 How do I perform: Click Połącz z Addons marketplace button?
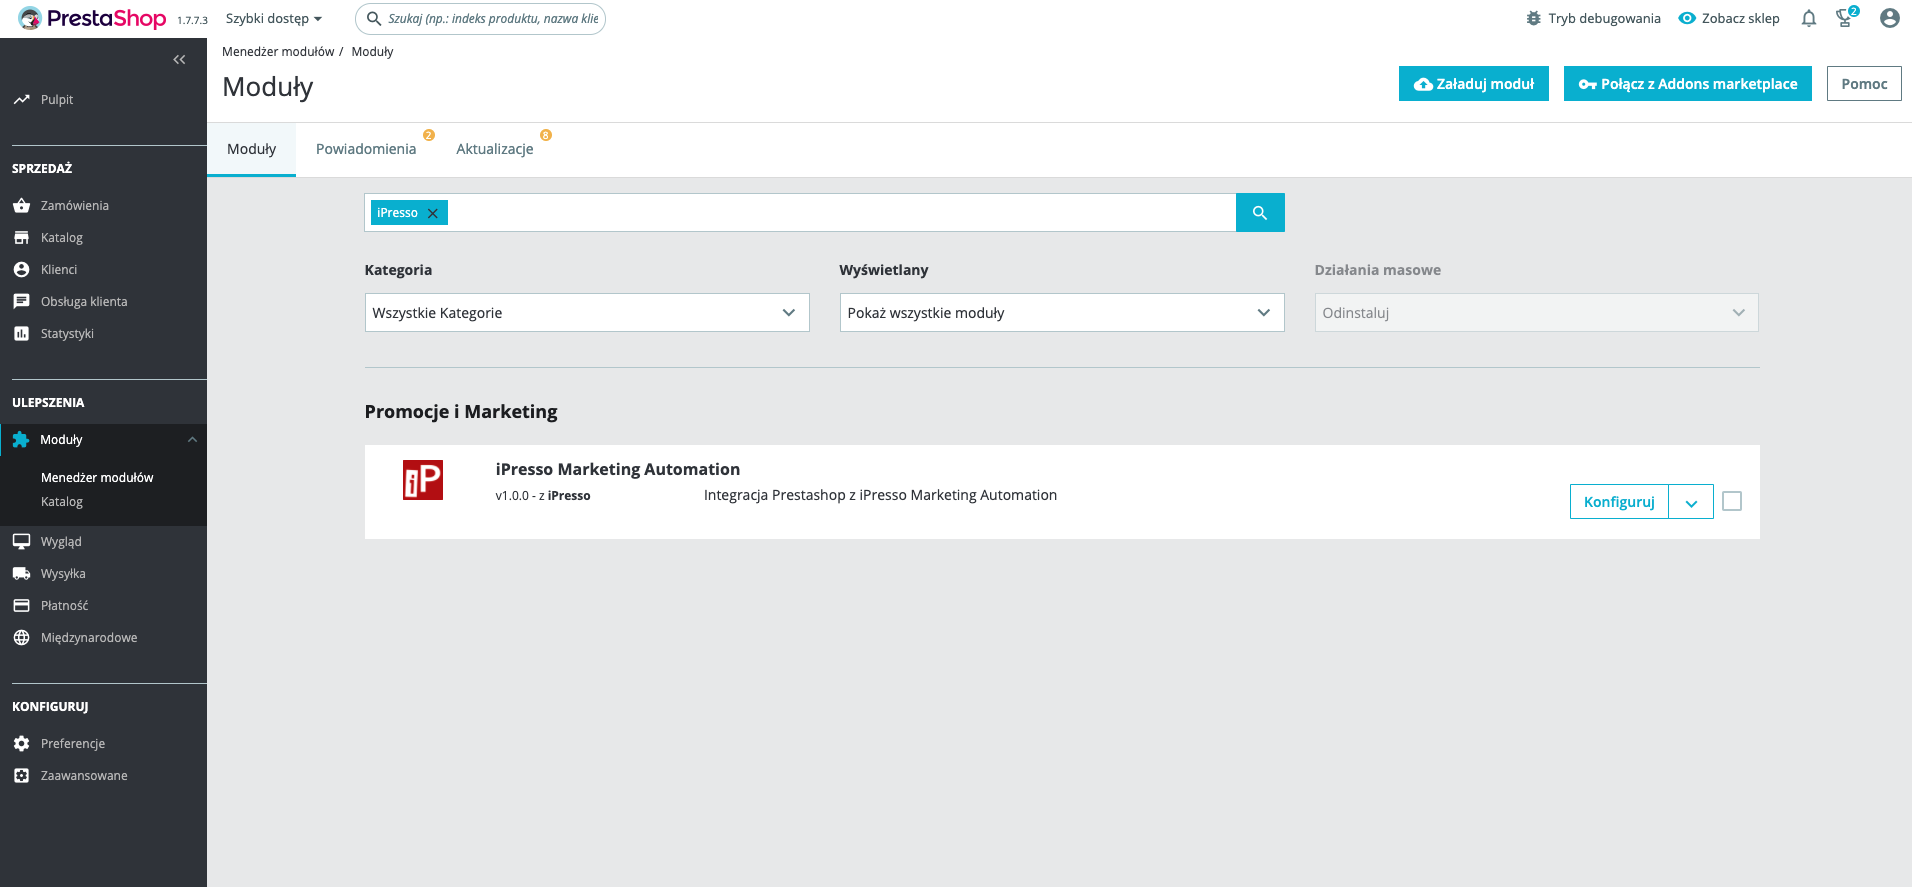click(1688, 84)
